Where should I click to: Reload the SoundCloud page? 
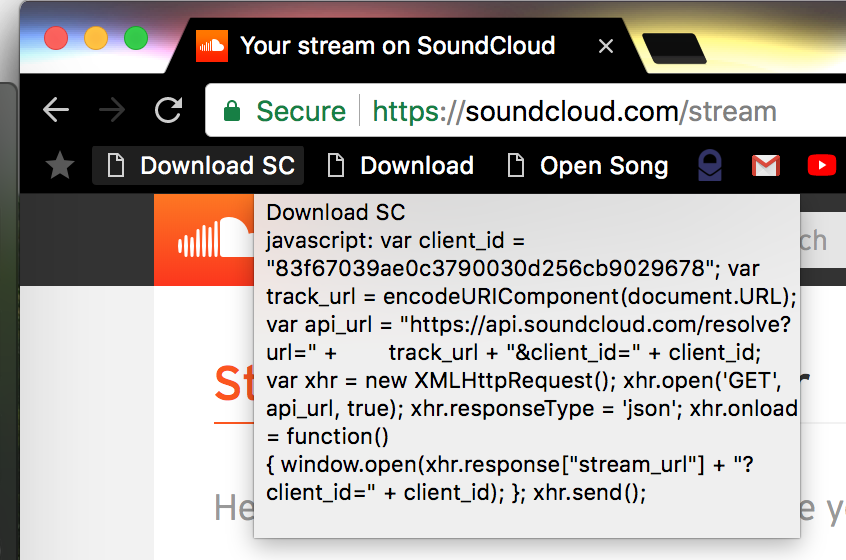(x=168, y=110)
